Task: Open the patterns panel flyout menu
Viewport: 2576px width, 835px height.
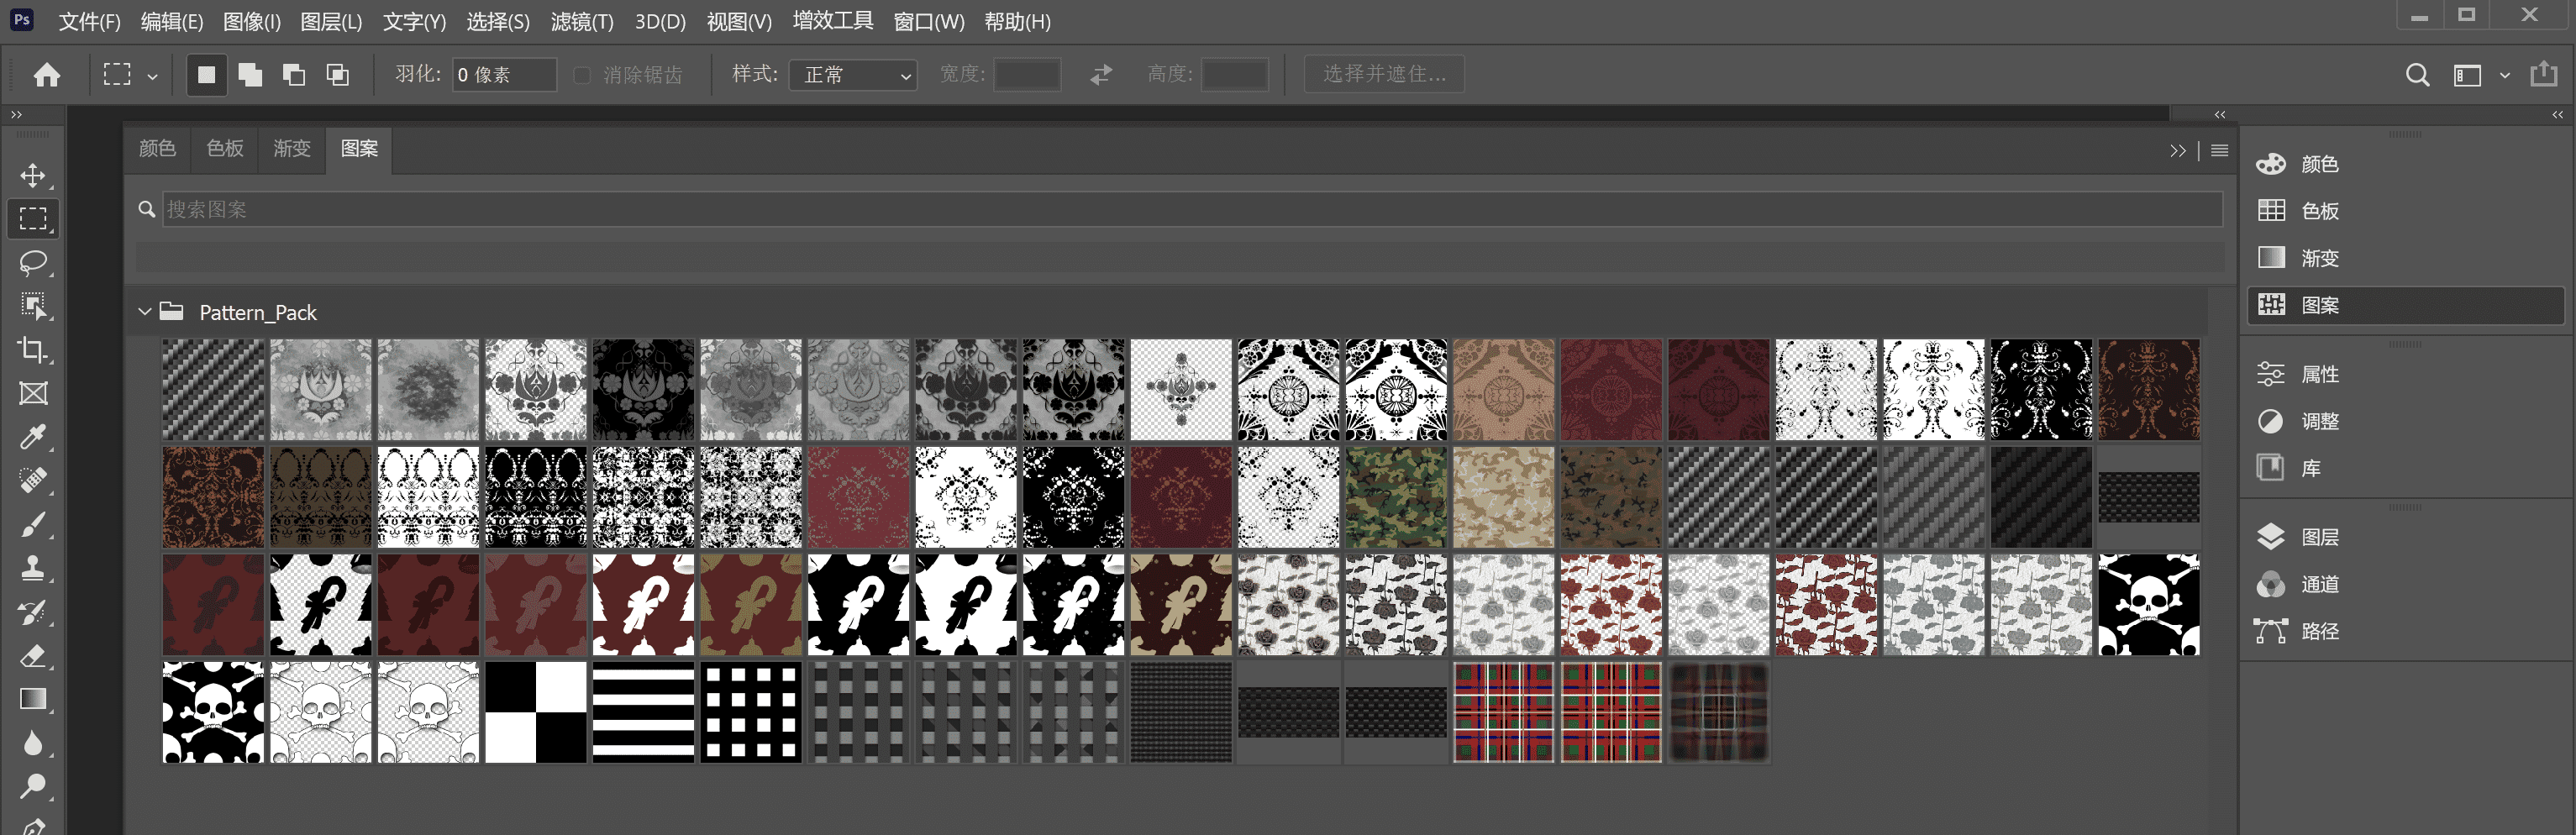Action: tap(2219, 150)
